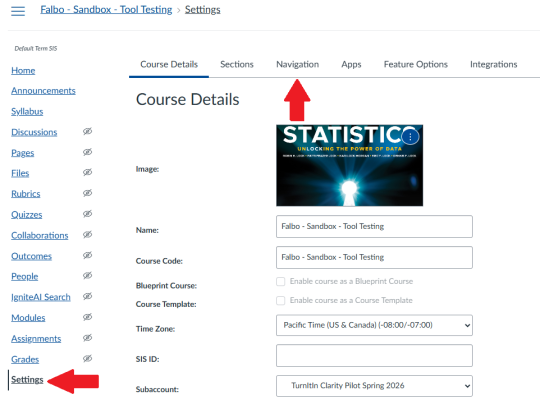Open the Discussions link
Viewport: 540px width, 400px height.
click(x=34, y=132)
